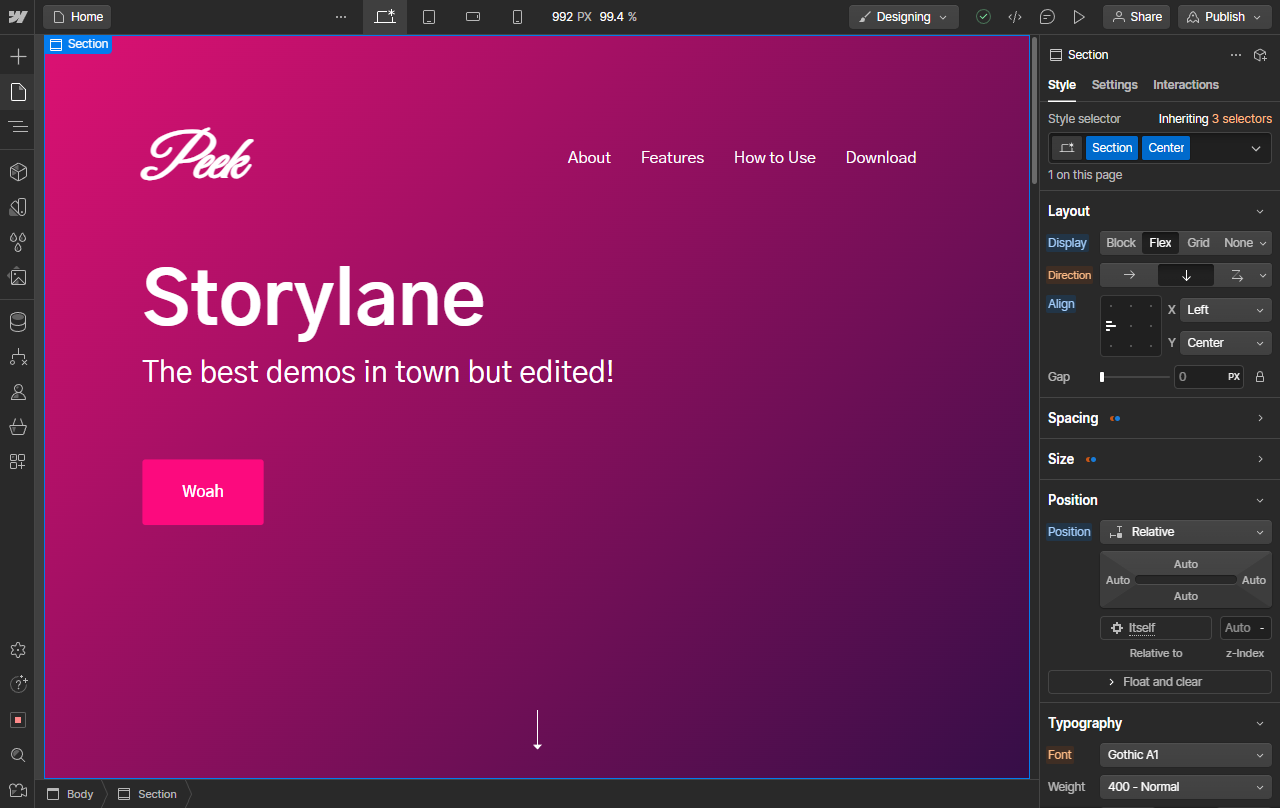1280x808 pixels.
Task: Open the comments bubble icon
Action: point(1047,17)
